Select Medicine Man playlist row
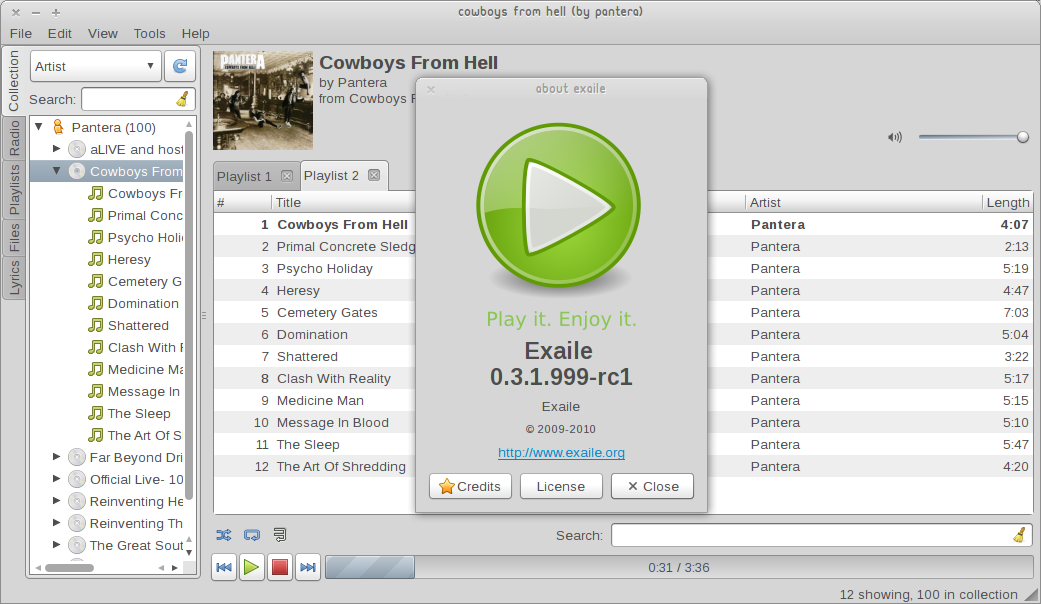The height and width of the screenshot is (604, 1041). click(623, 401)
